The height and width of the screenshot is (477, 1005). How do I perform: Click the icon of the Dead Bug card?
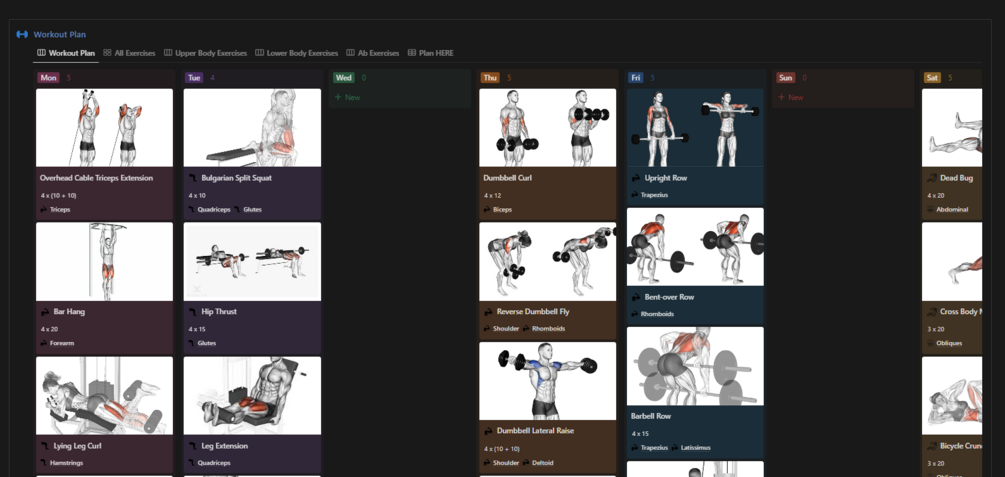pyautogui.click(x=931, y=178)
